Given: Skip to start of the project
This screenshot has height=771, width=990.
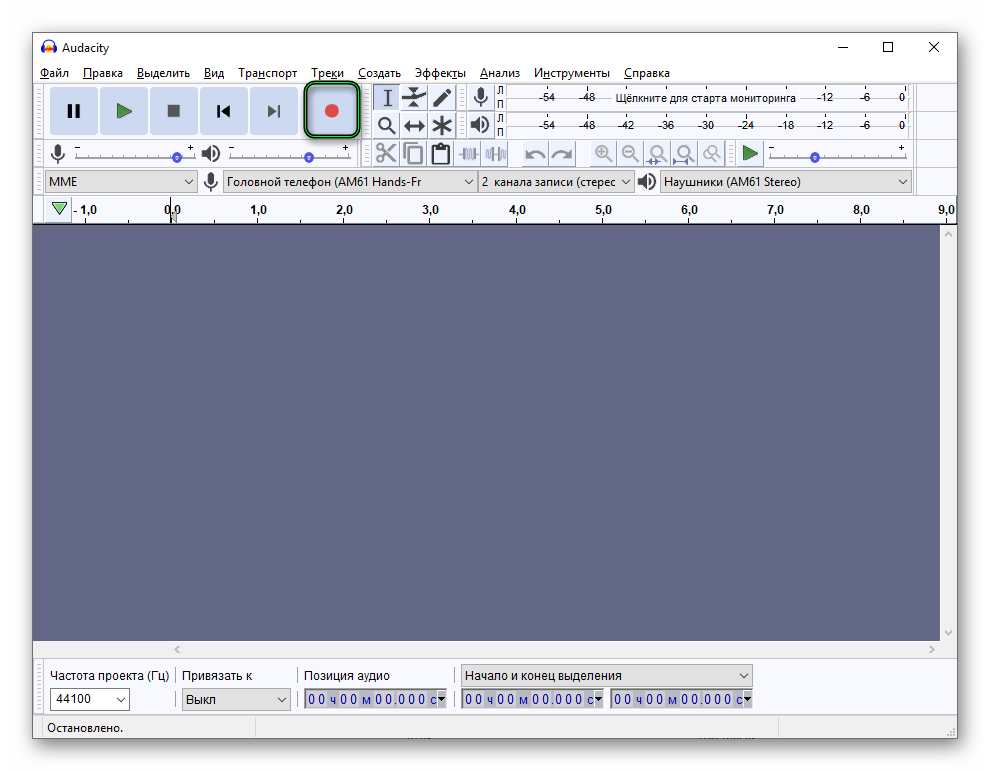Looking at the screenshot, I should (224, 111).
